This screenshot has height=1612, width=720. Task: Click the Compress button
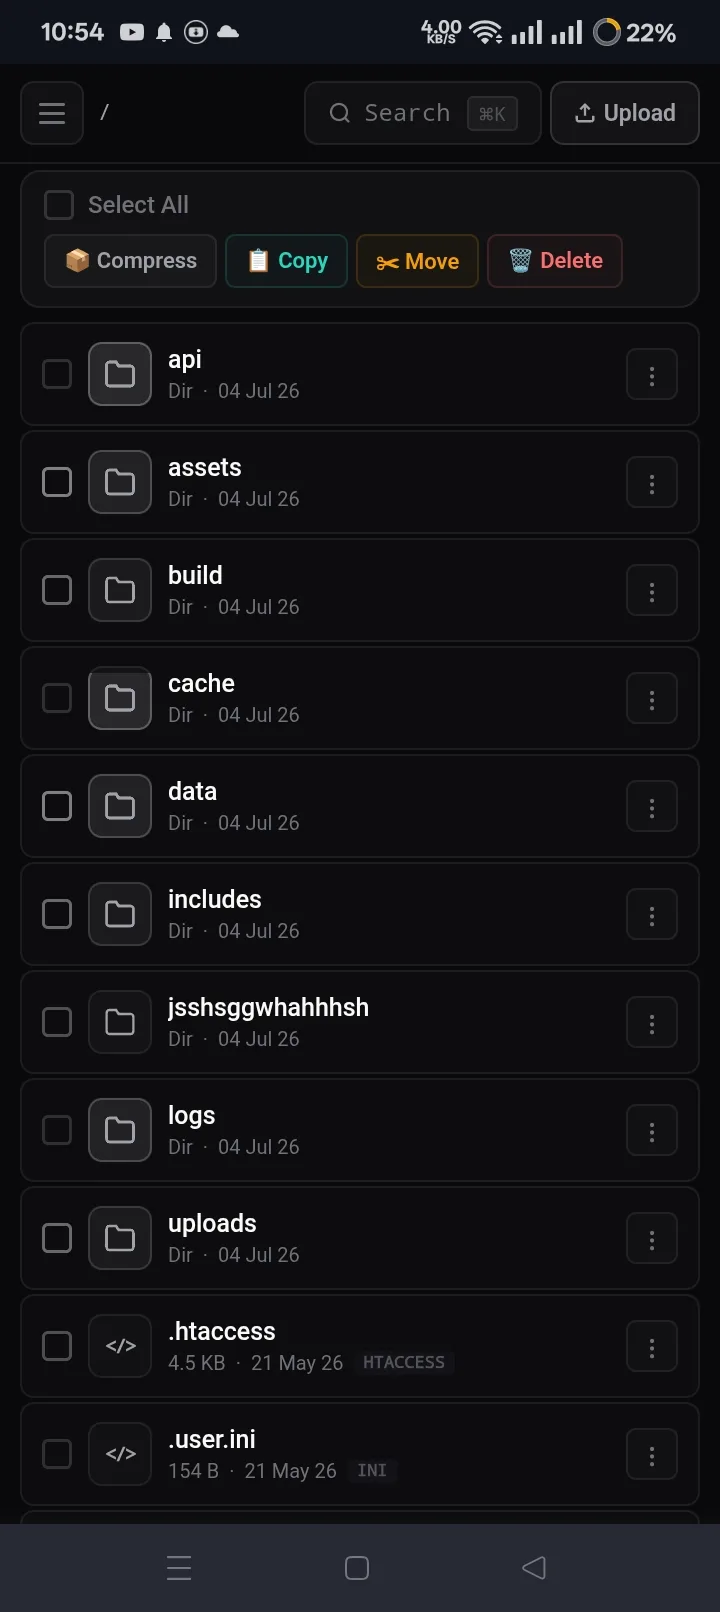(130, 261)
